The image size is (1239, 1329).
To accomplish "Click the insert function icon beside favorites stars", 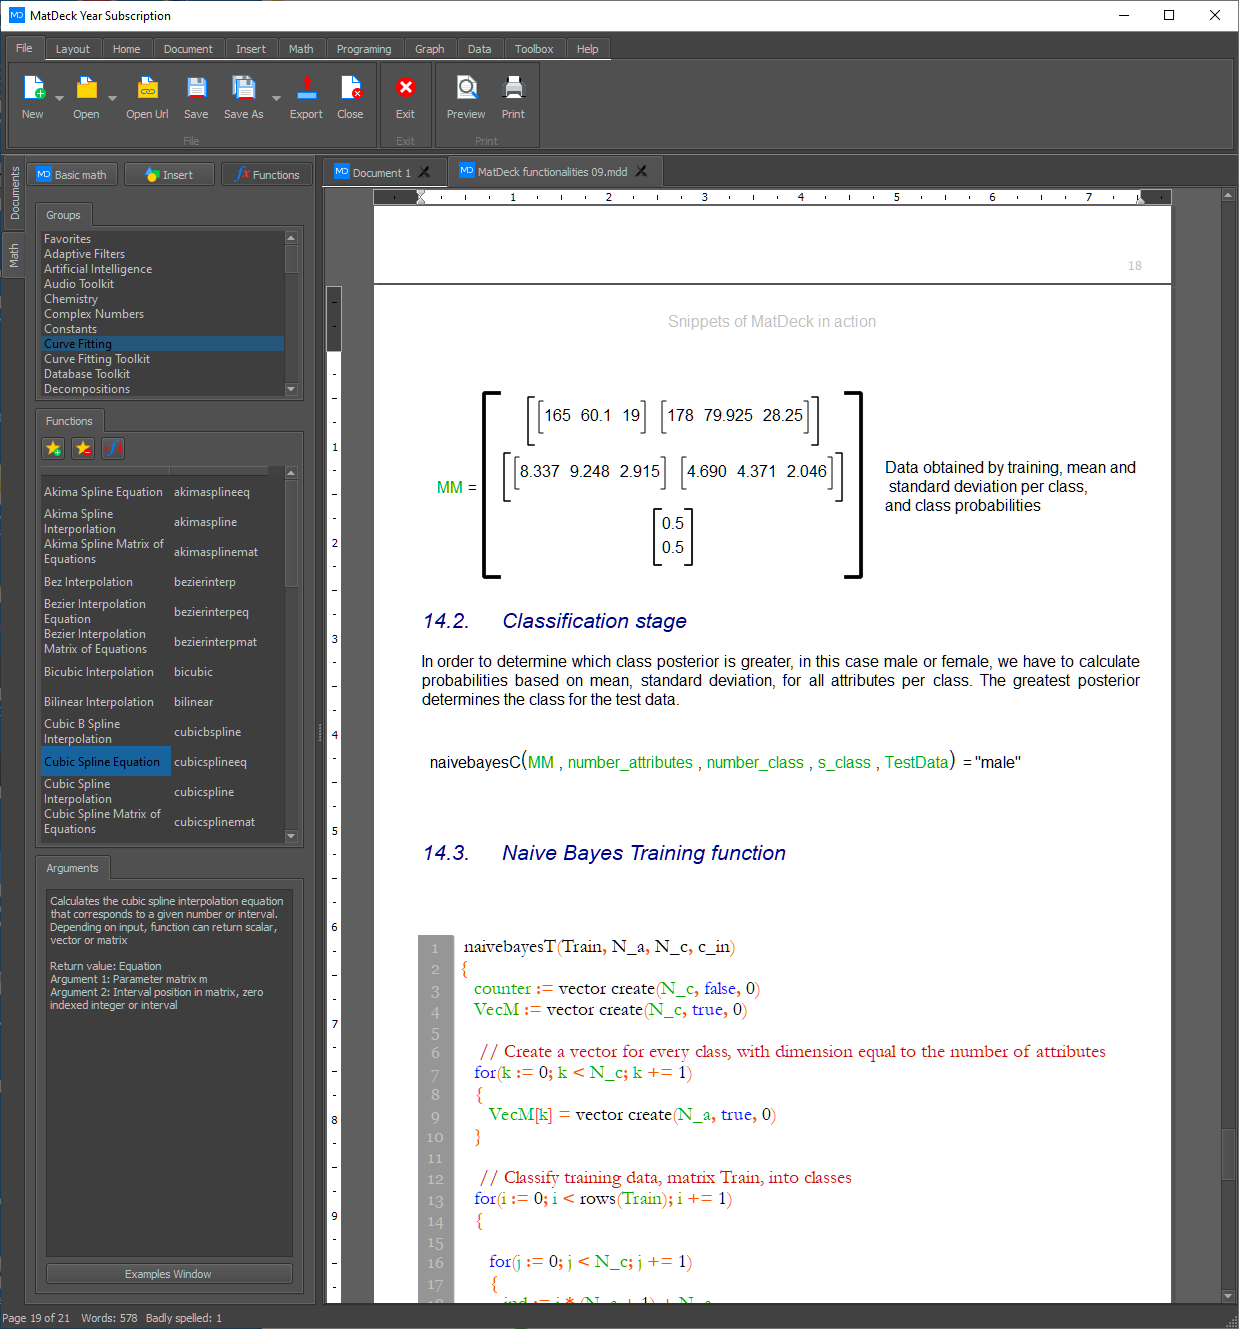I will point(113,449).
